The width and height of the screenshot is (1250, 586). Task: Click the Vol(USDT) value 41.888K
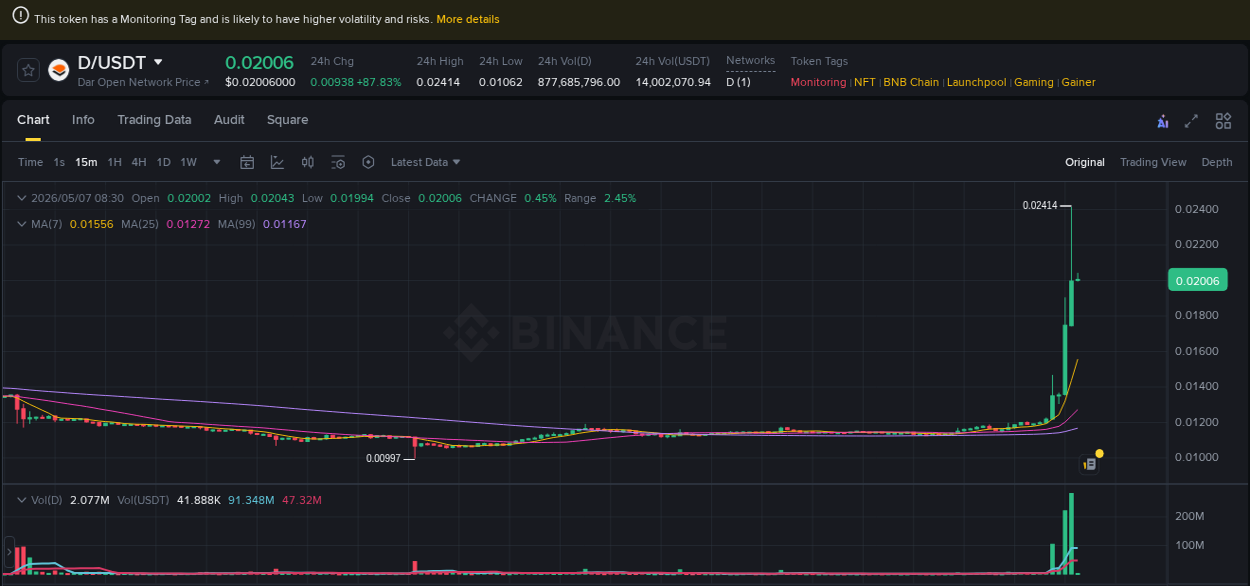click(x=199, y=500)
